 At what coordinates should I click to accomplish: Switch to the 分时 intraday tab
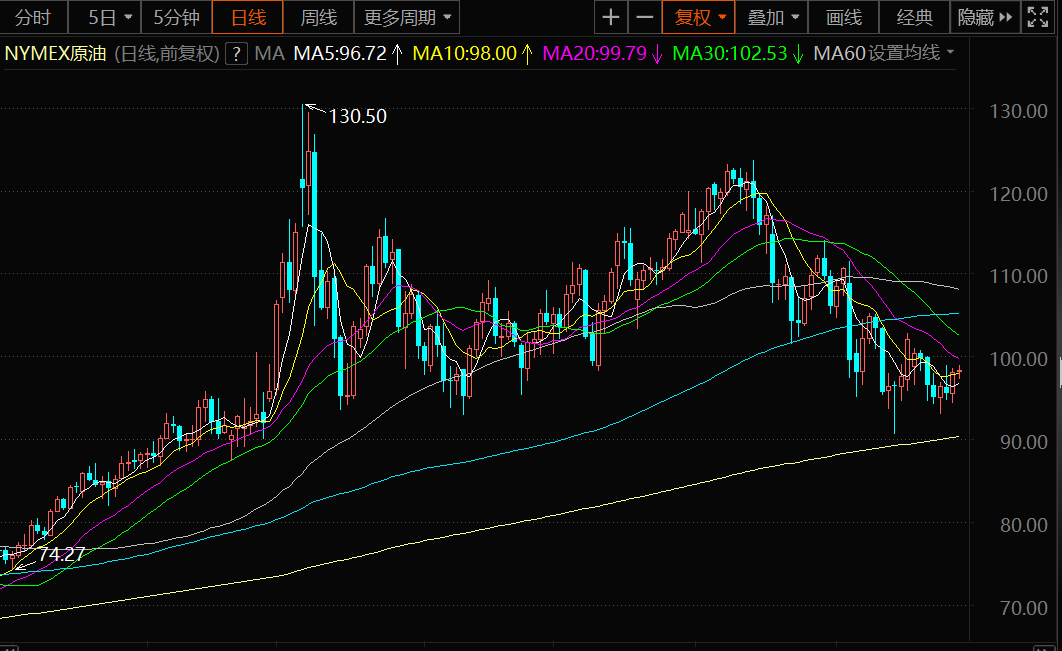pyautogui.click(x=32, y=17)
